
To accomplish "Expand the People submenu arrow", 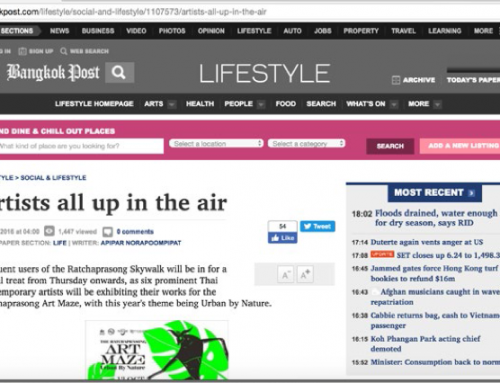I will 261,104.
